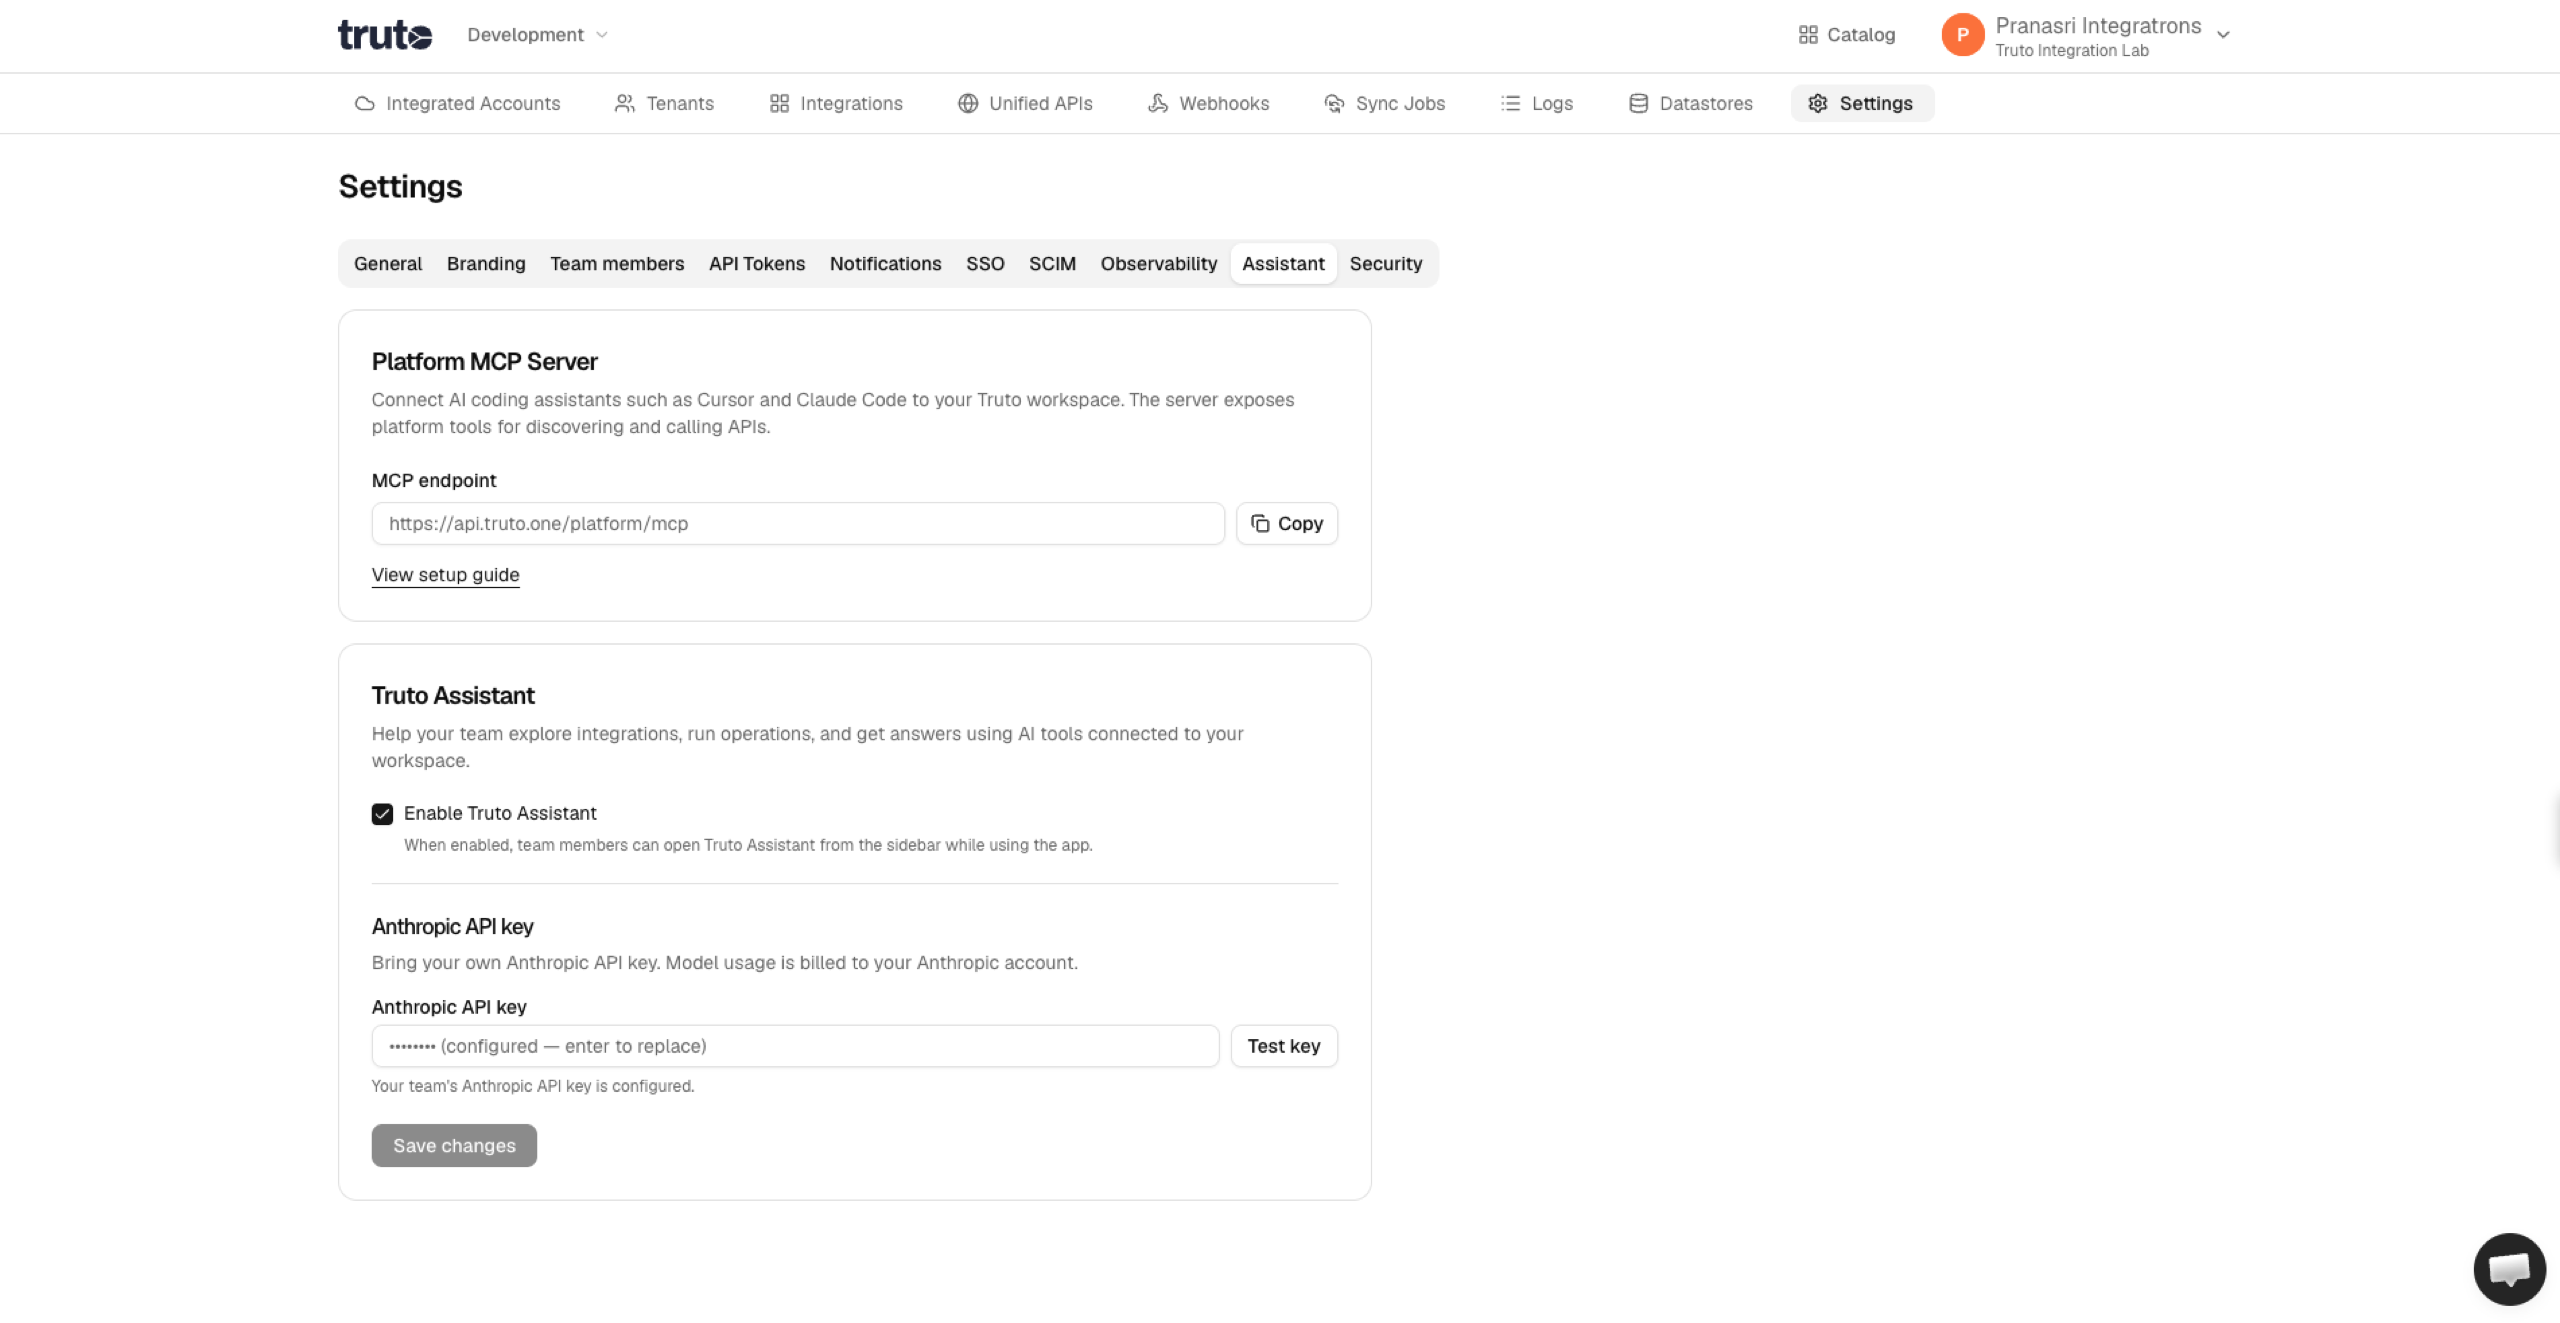
Task: Switch to the Branding tab
Action: (x=486, y=264)
